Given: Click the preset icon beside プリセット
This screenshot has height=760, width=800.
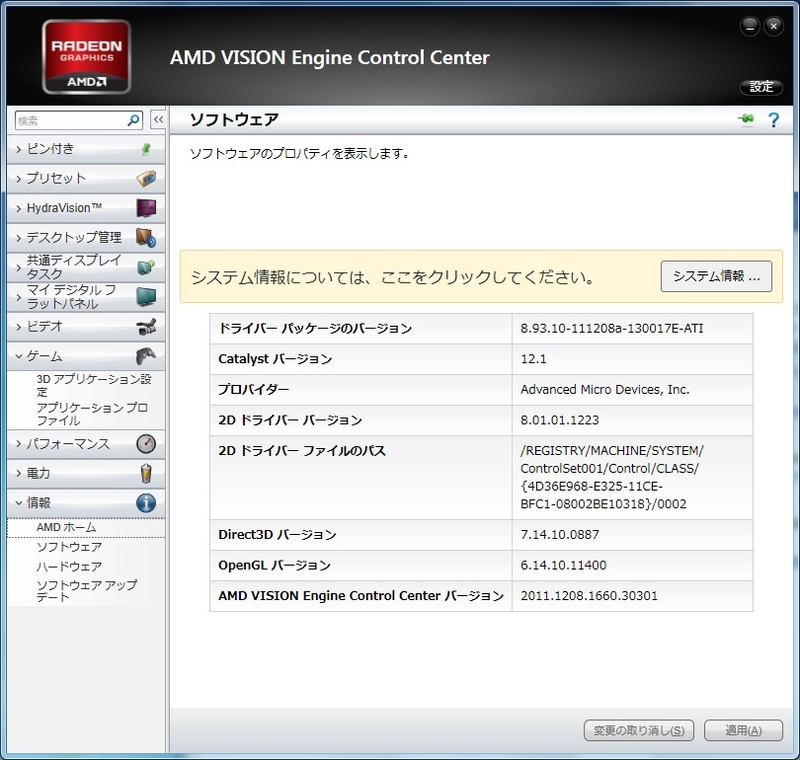Looking at the screenshot, I should (x=146, y=178).
